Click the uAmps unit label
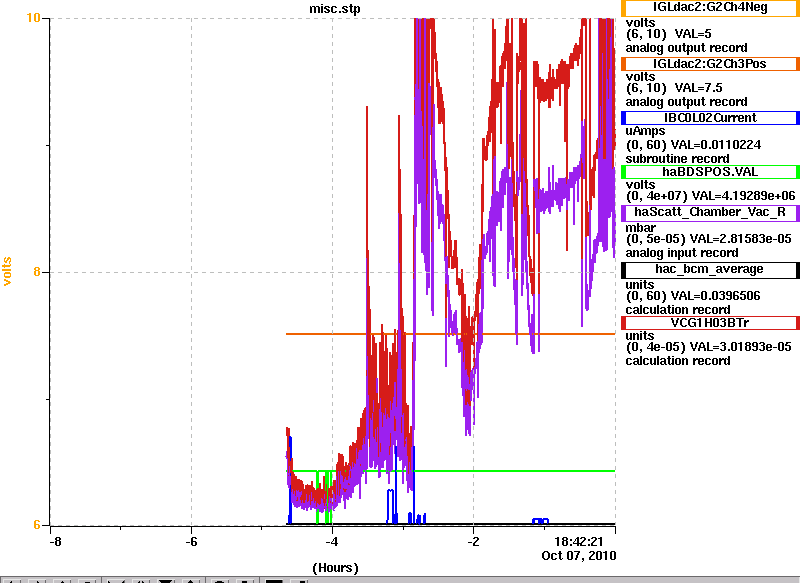Screen dimensions: 800x583 pyautogui.click(x=645, y=131)
